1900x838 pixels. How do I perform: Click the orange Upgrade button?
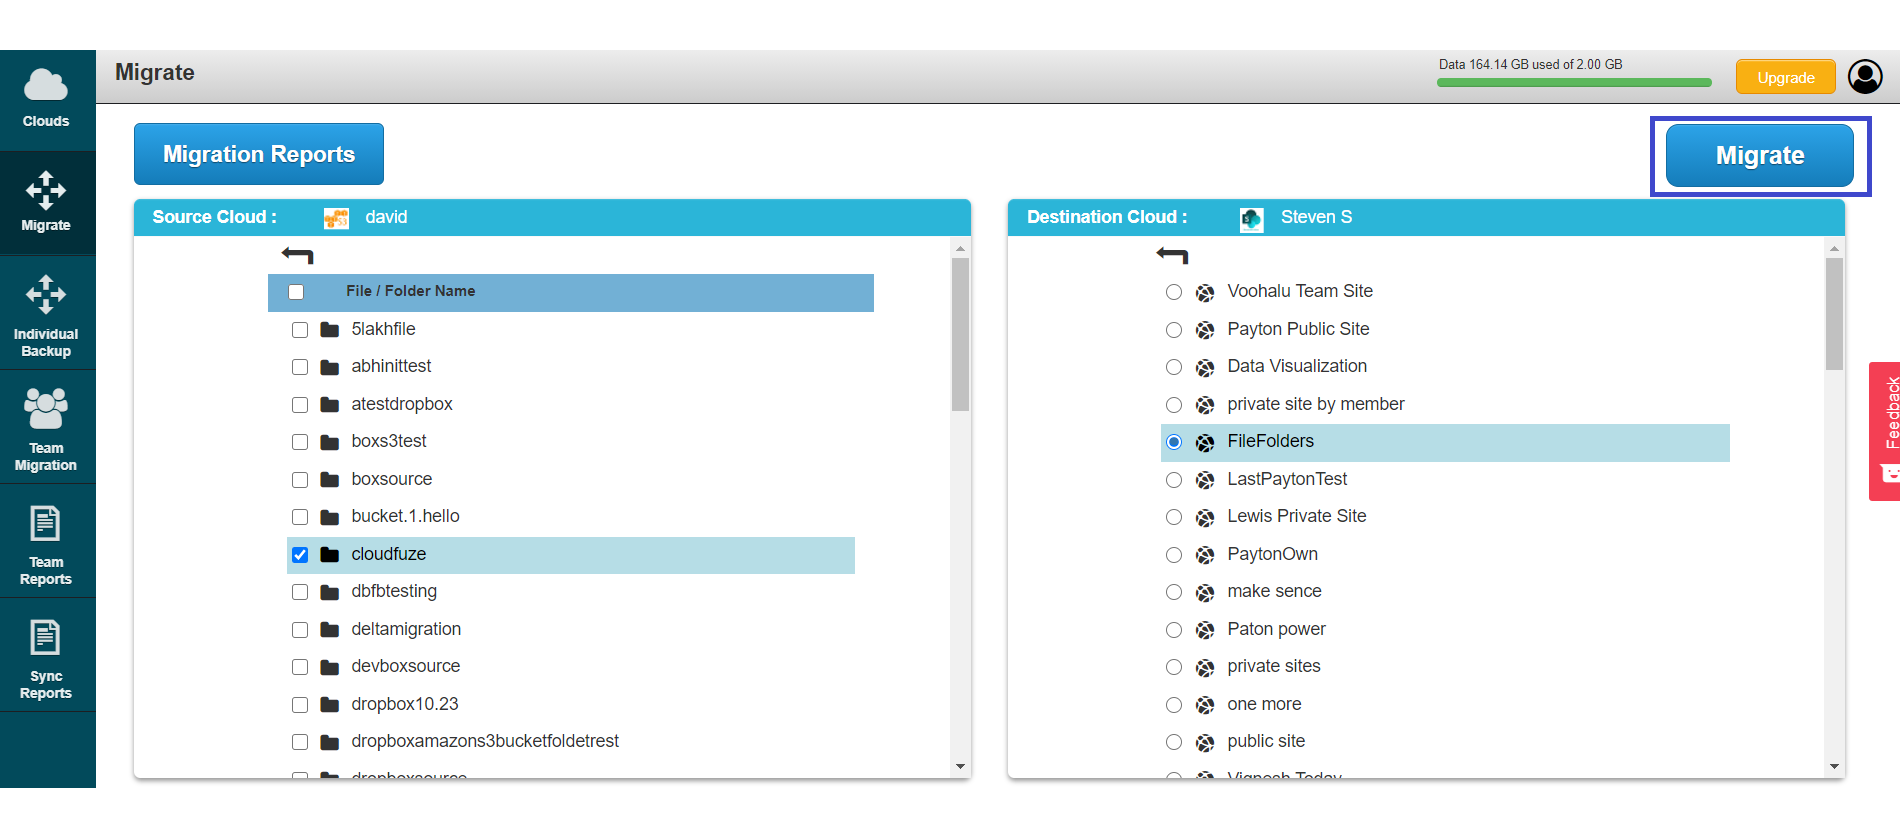[x=1786, y=77]
